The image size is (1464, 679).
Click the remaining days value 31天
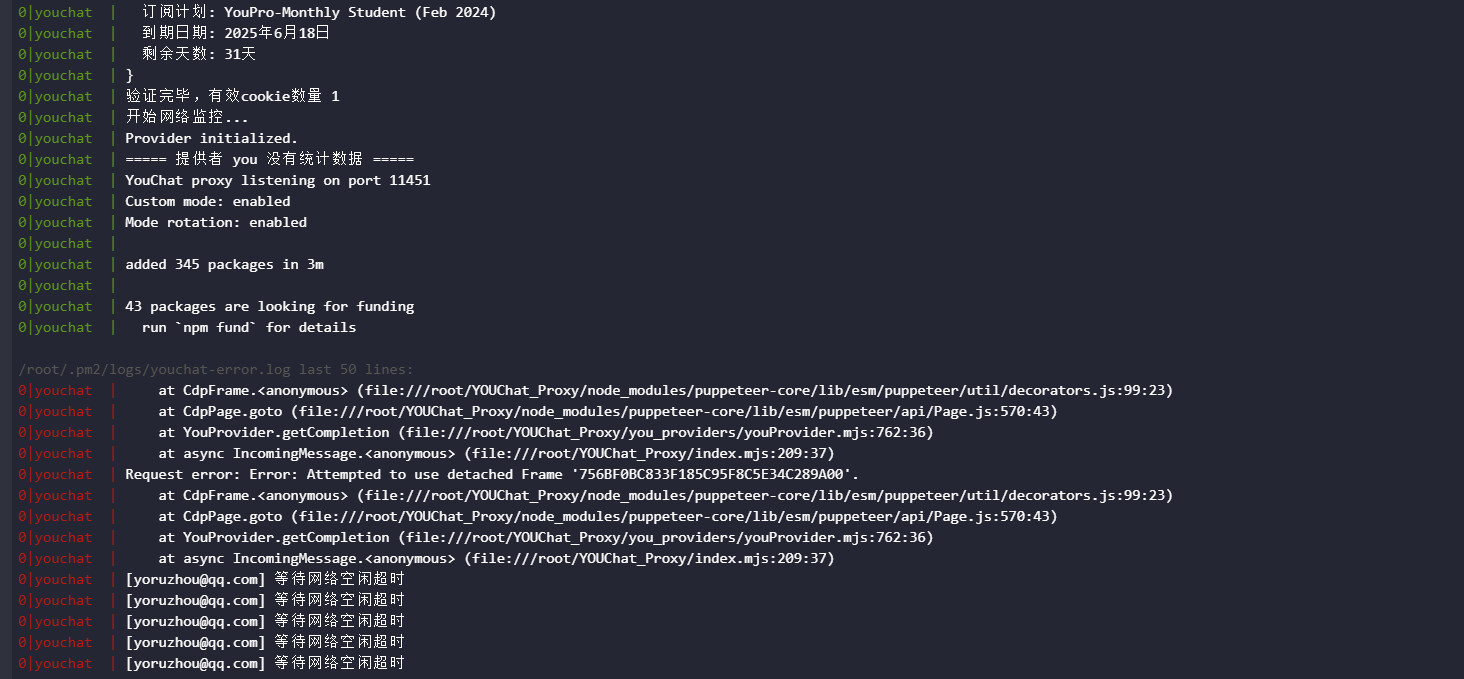point(240,54)
